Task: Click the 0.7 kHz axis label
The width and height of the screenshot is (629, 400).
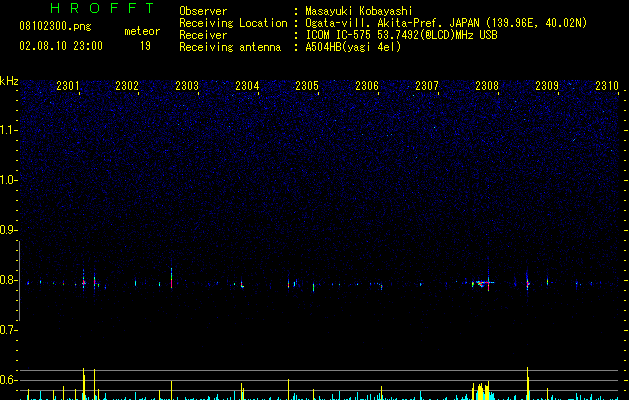Action: [x=8, y=330]
